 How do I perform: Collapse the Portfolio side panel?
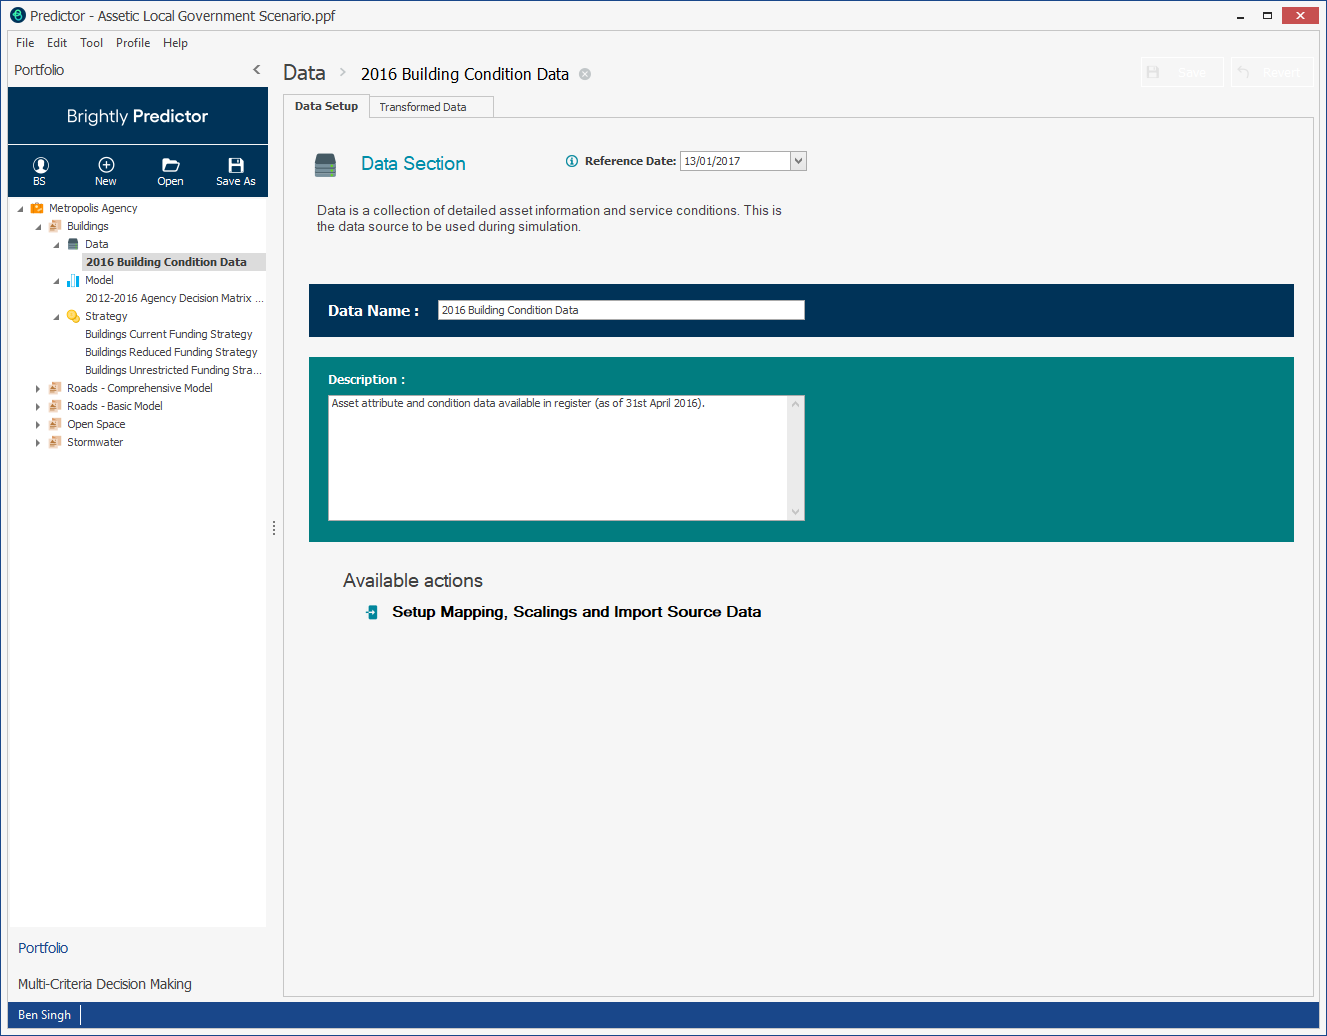pos(257,70)
